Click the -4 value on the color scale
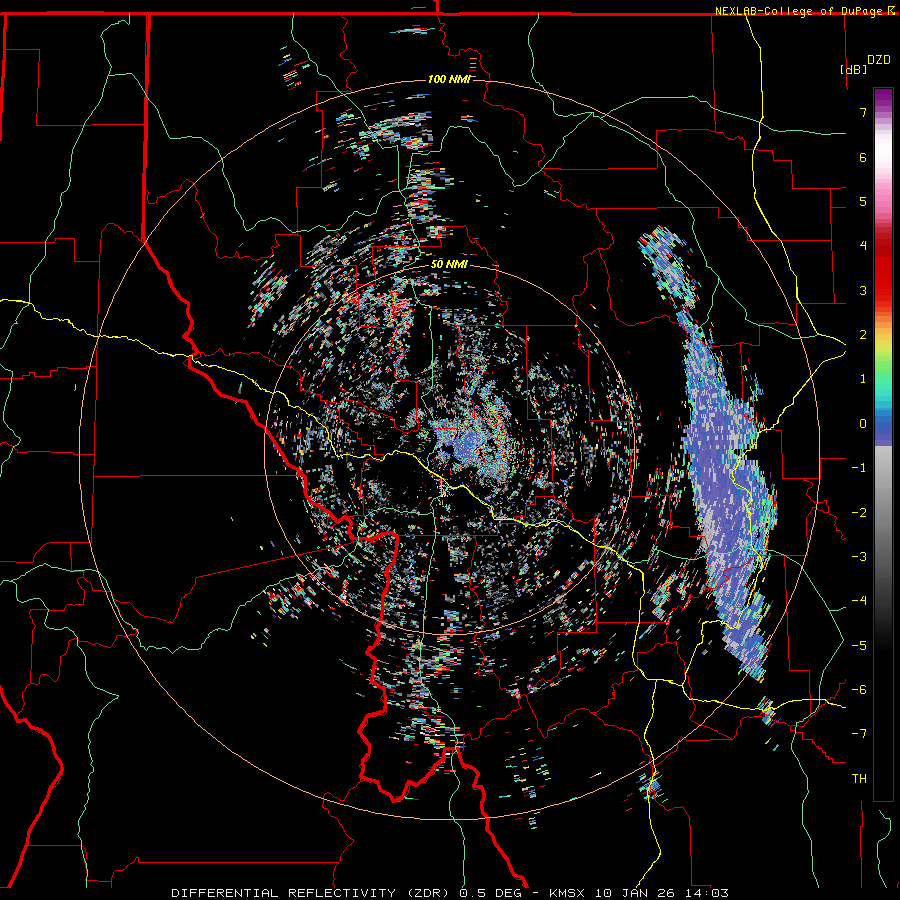This screenshot has width=900, height=900. 859,601
